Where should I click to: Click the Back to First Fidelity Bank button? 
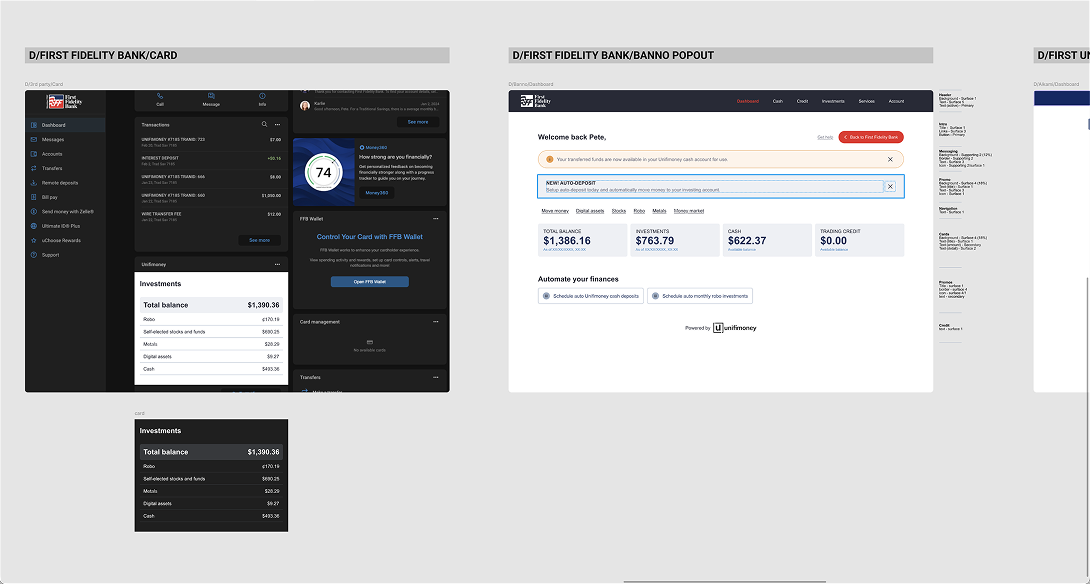(871, 137)
